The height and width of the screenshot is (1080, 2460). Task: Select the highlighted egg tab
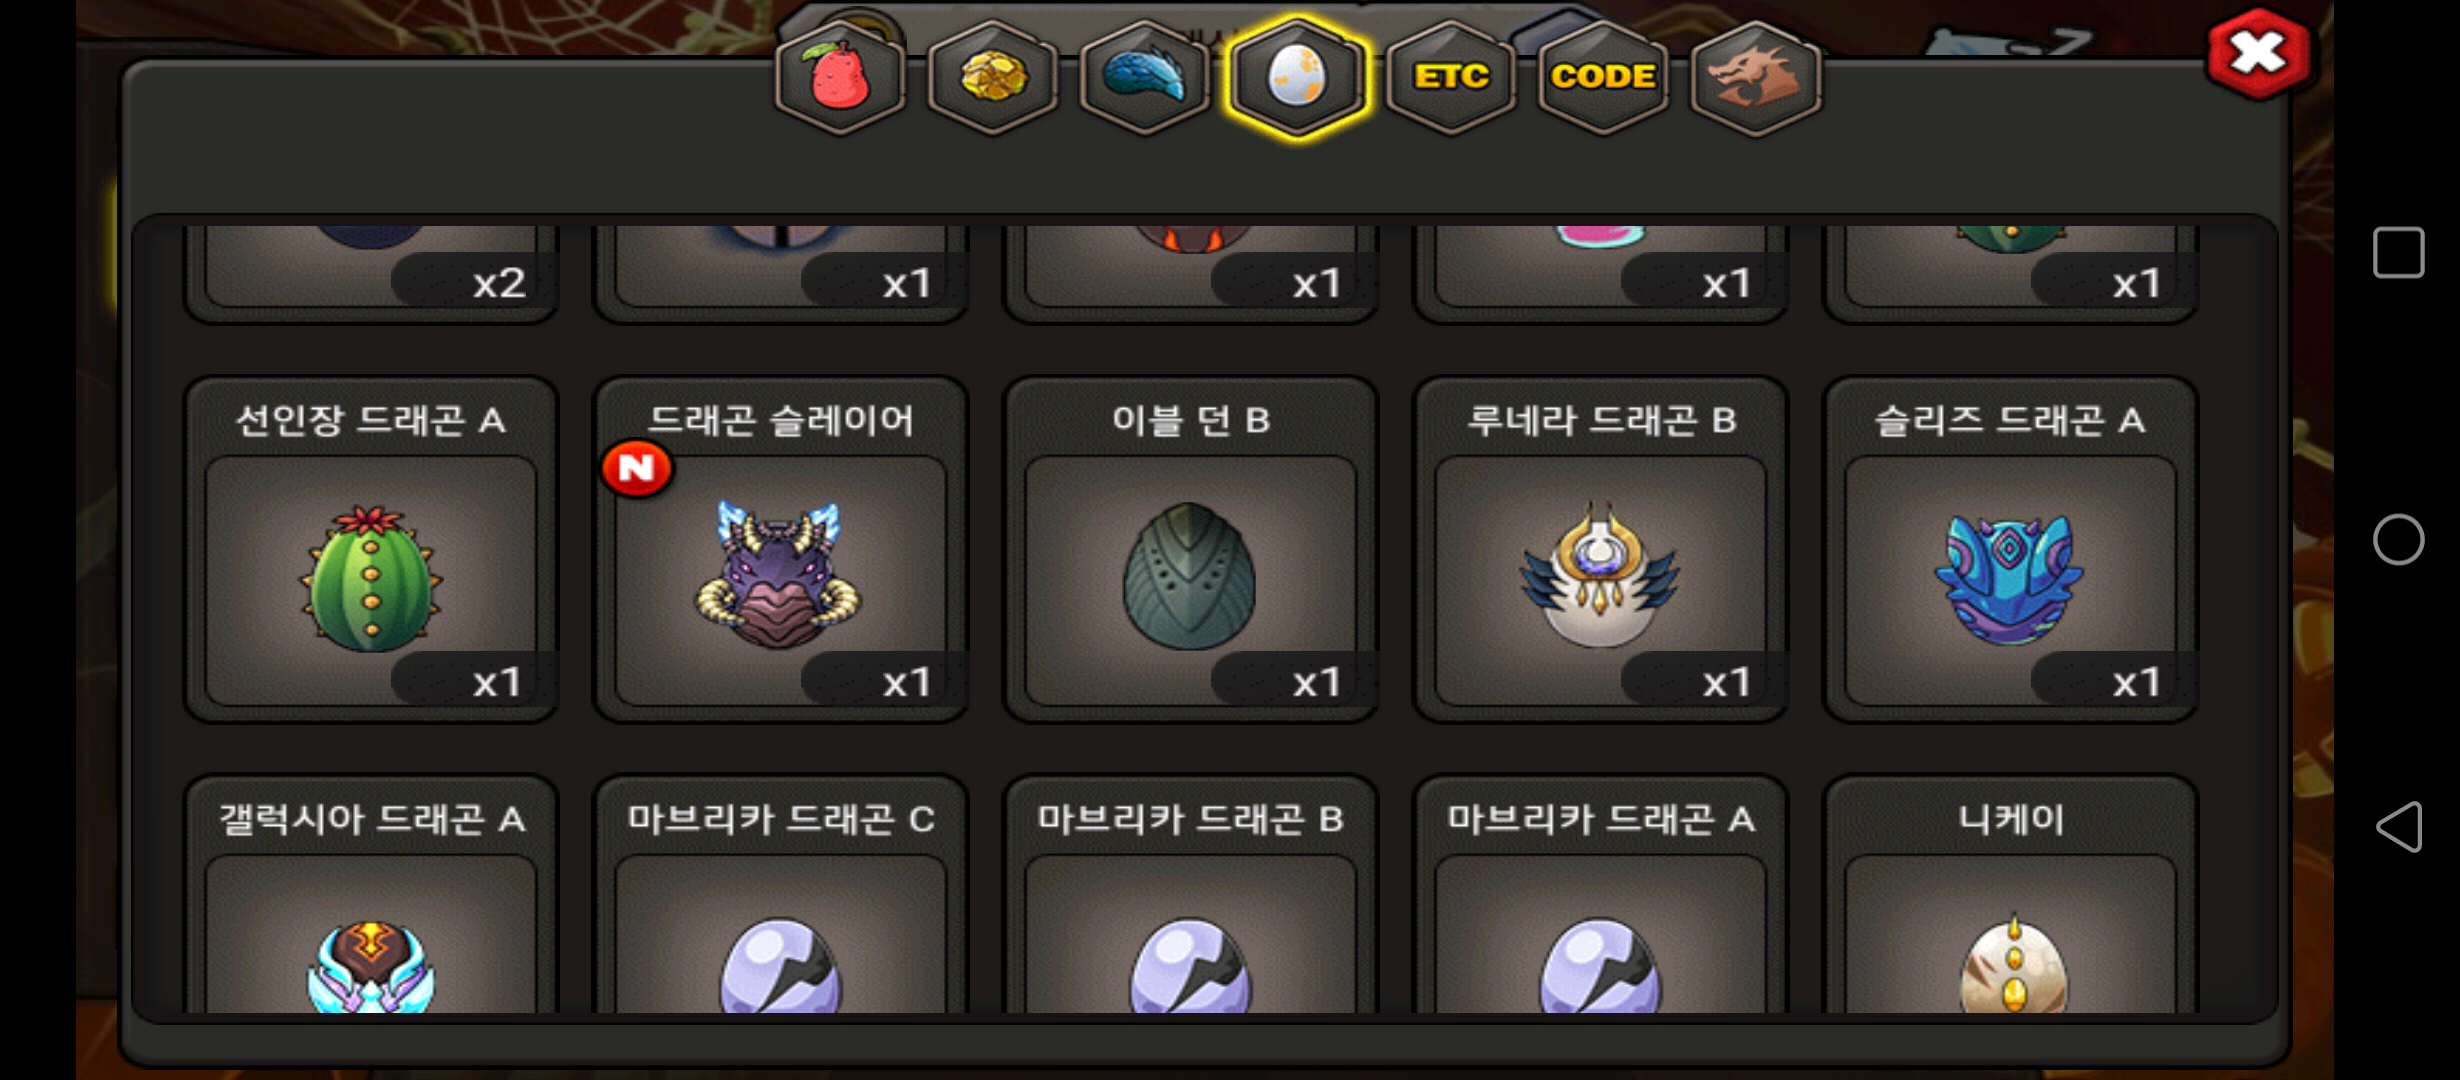pyautogui.click(x=1297, y=78)
